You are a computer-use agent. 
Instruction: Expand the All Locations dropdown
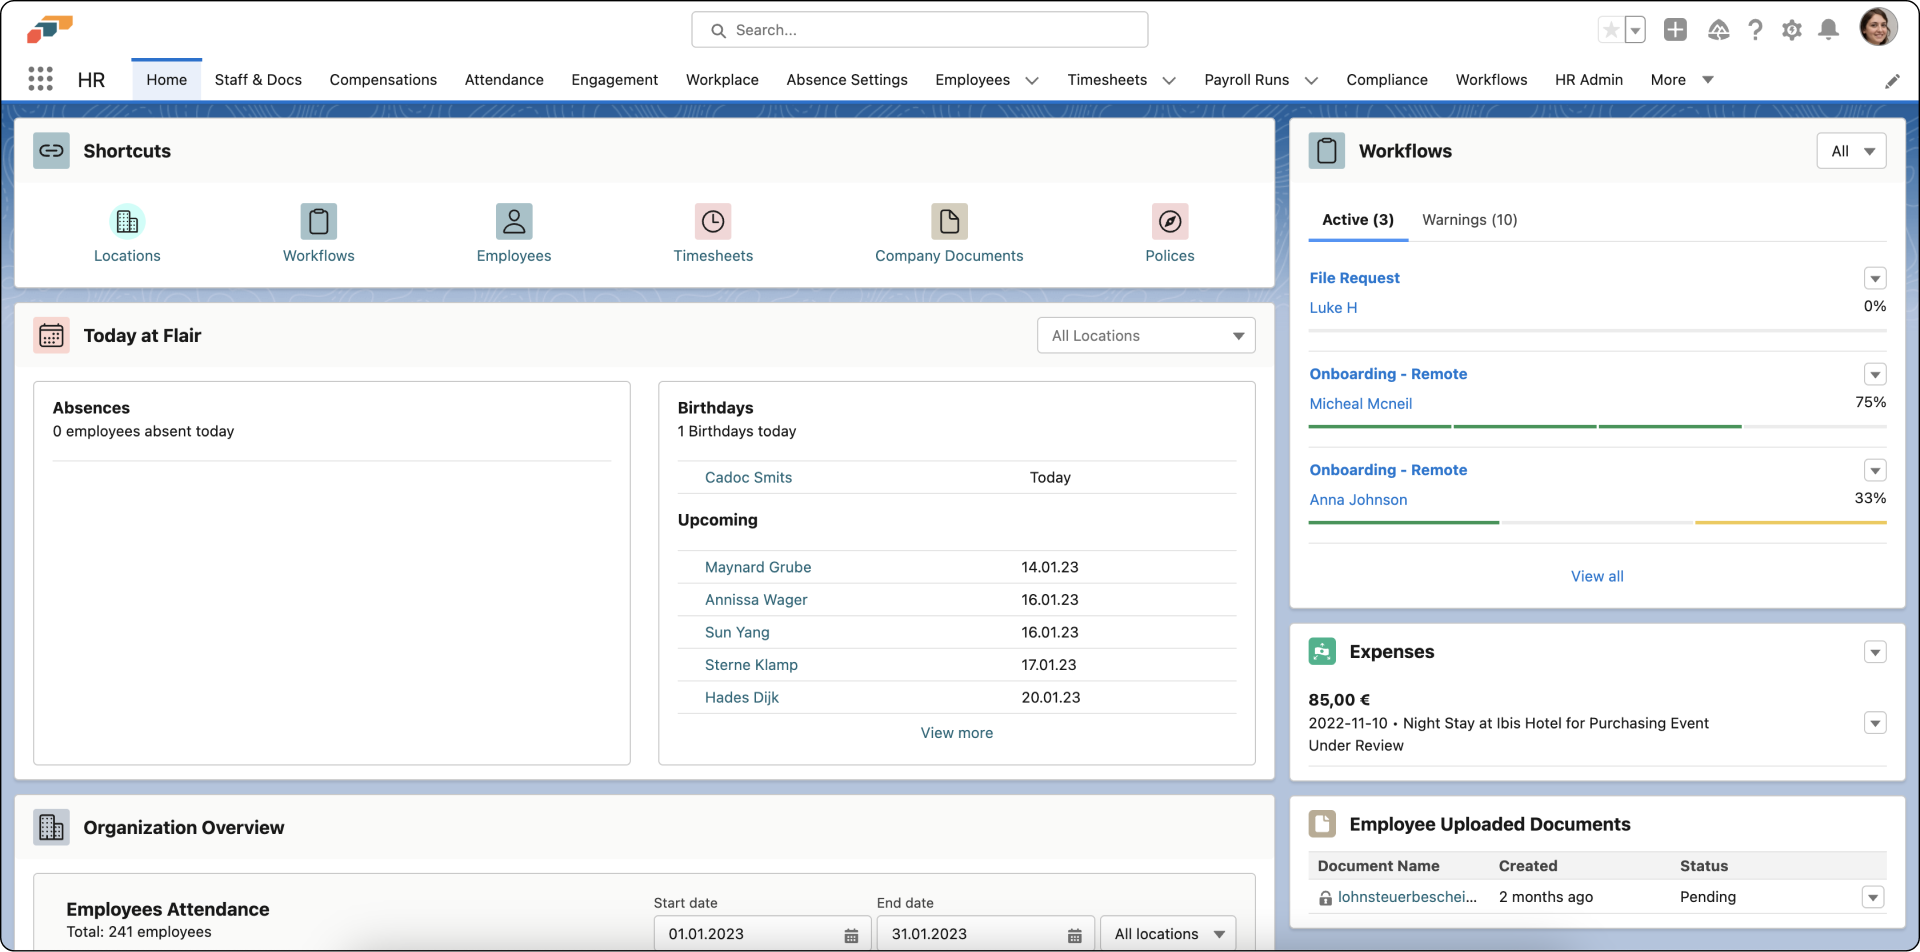pos(1145,336)
